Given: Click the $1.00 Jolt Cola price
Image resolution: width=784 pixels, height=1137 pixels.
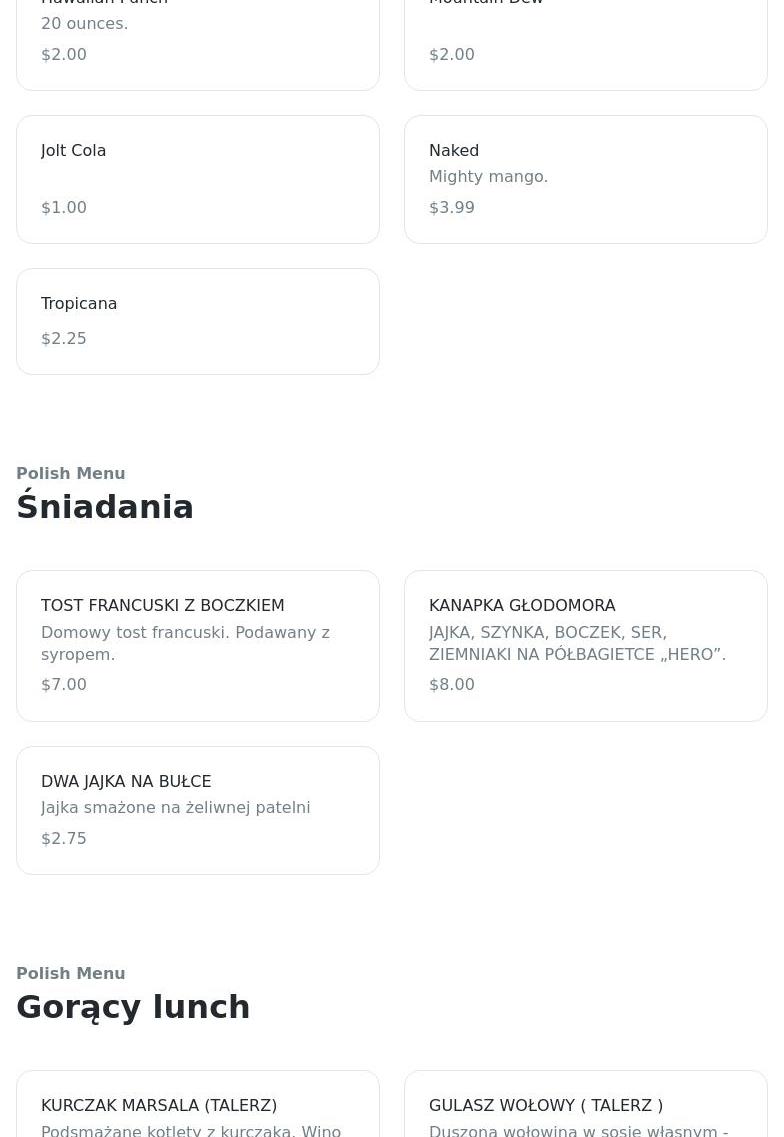Looking at the screenshot, I should 64,207.
